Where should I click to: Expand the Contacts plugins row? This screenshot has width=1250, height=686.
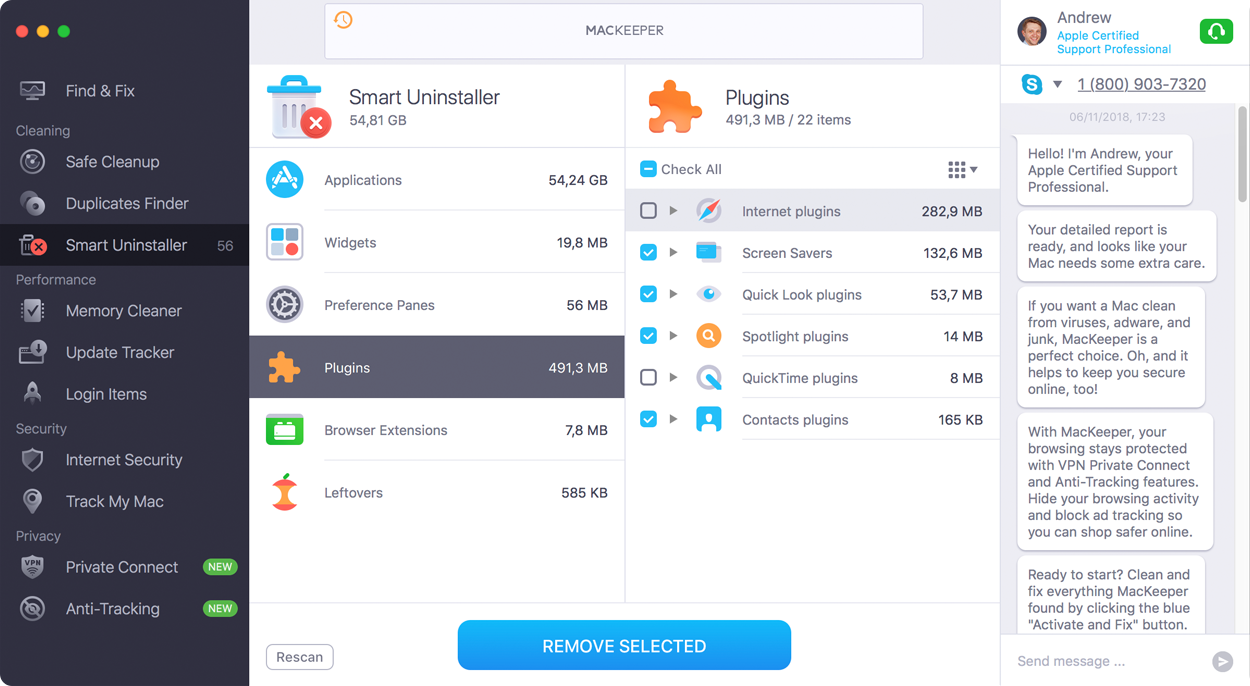(674, 420)
